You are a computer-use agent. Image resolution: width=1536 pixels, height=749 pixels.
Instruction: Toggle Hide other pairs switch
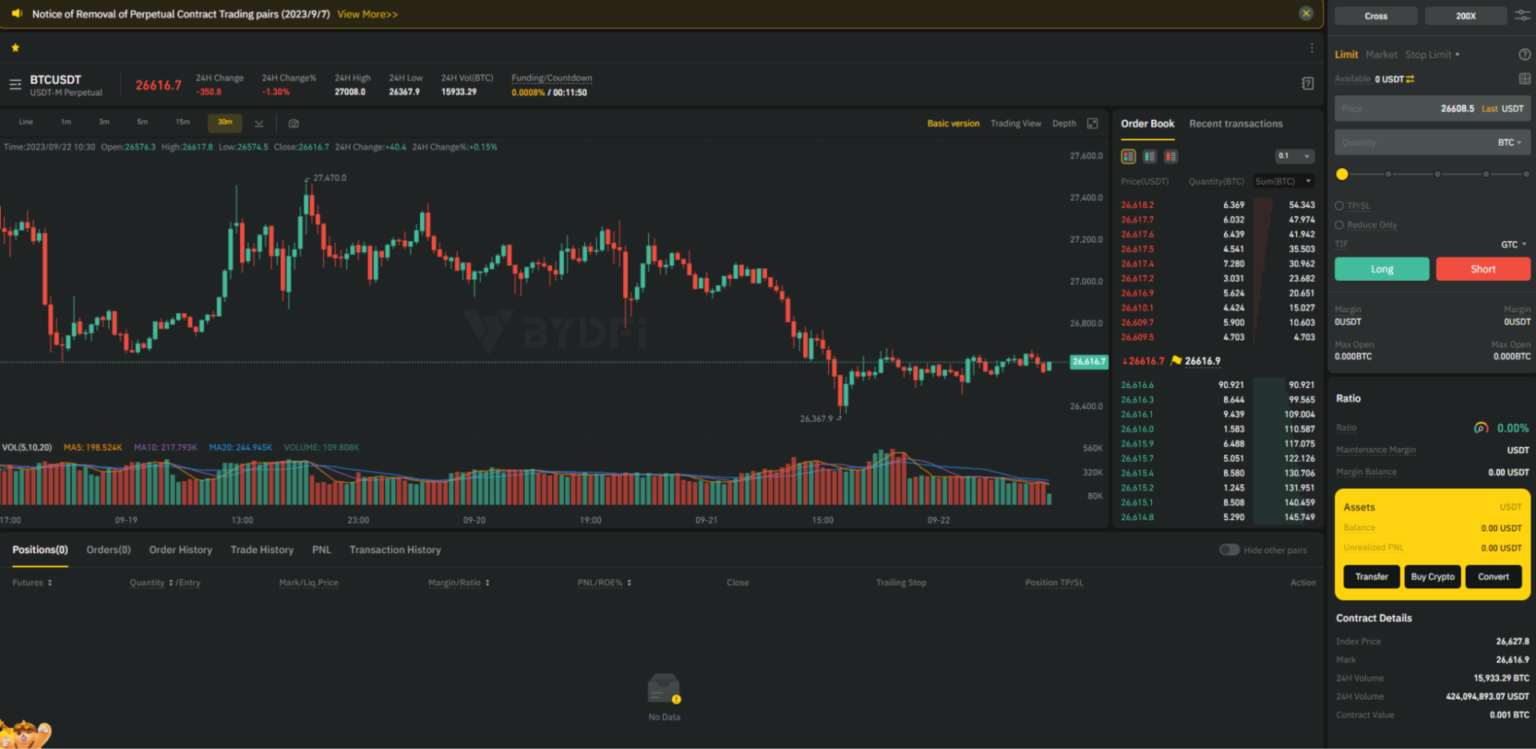1229,550
